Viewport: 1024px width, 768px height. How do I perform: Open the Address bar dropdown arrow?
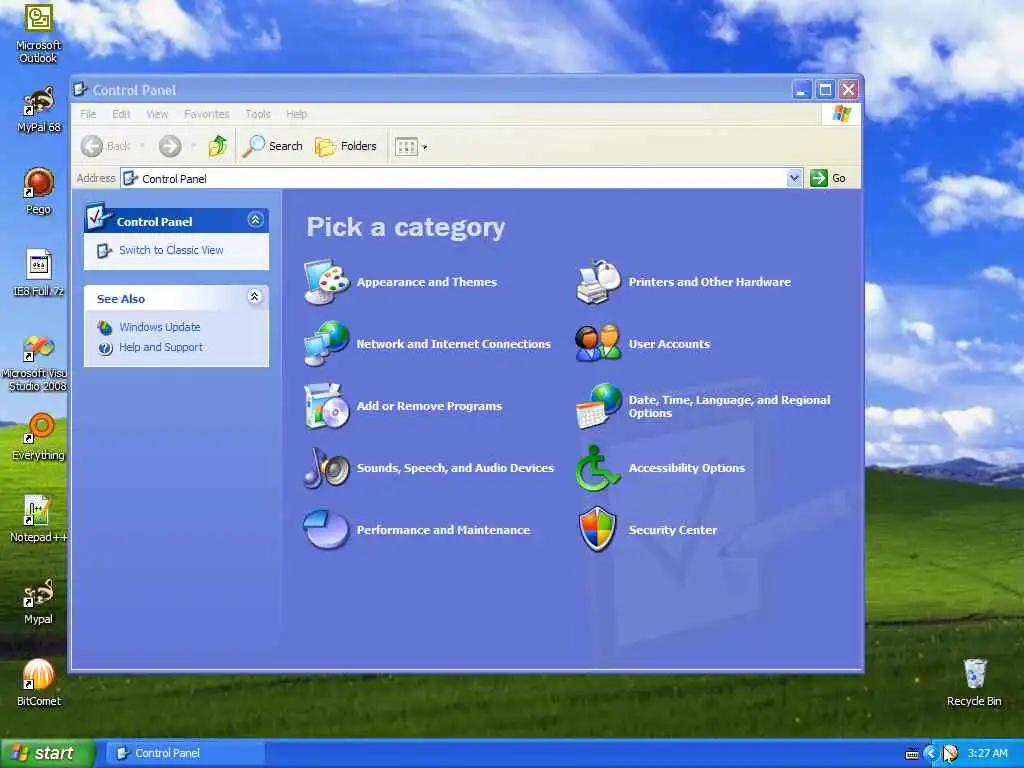tap(794, 178)
